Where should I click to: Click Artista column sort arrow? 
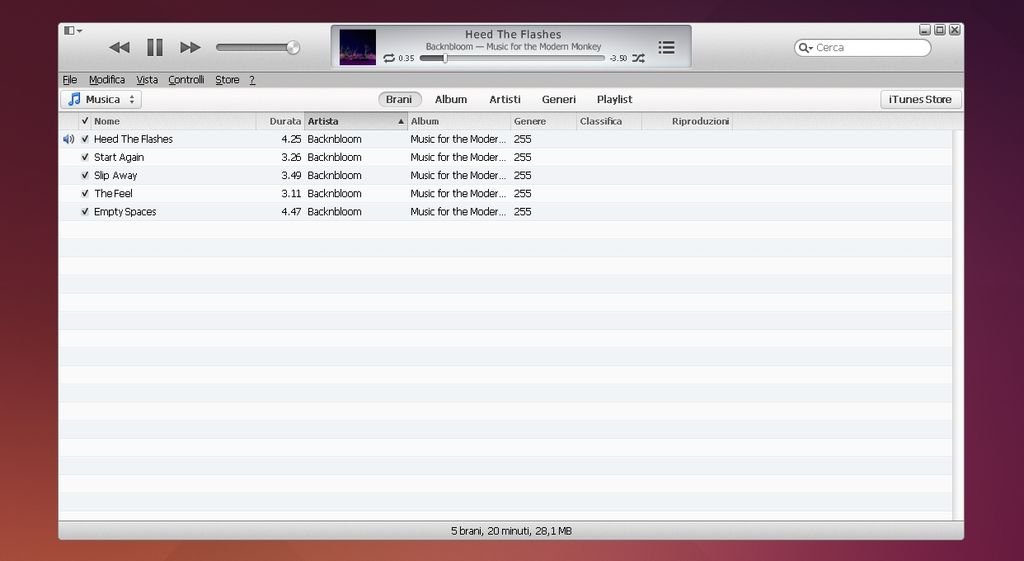[x=401, y=121]
